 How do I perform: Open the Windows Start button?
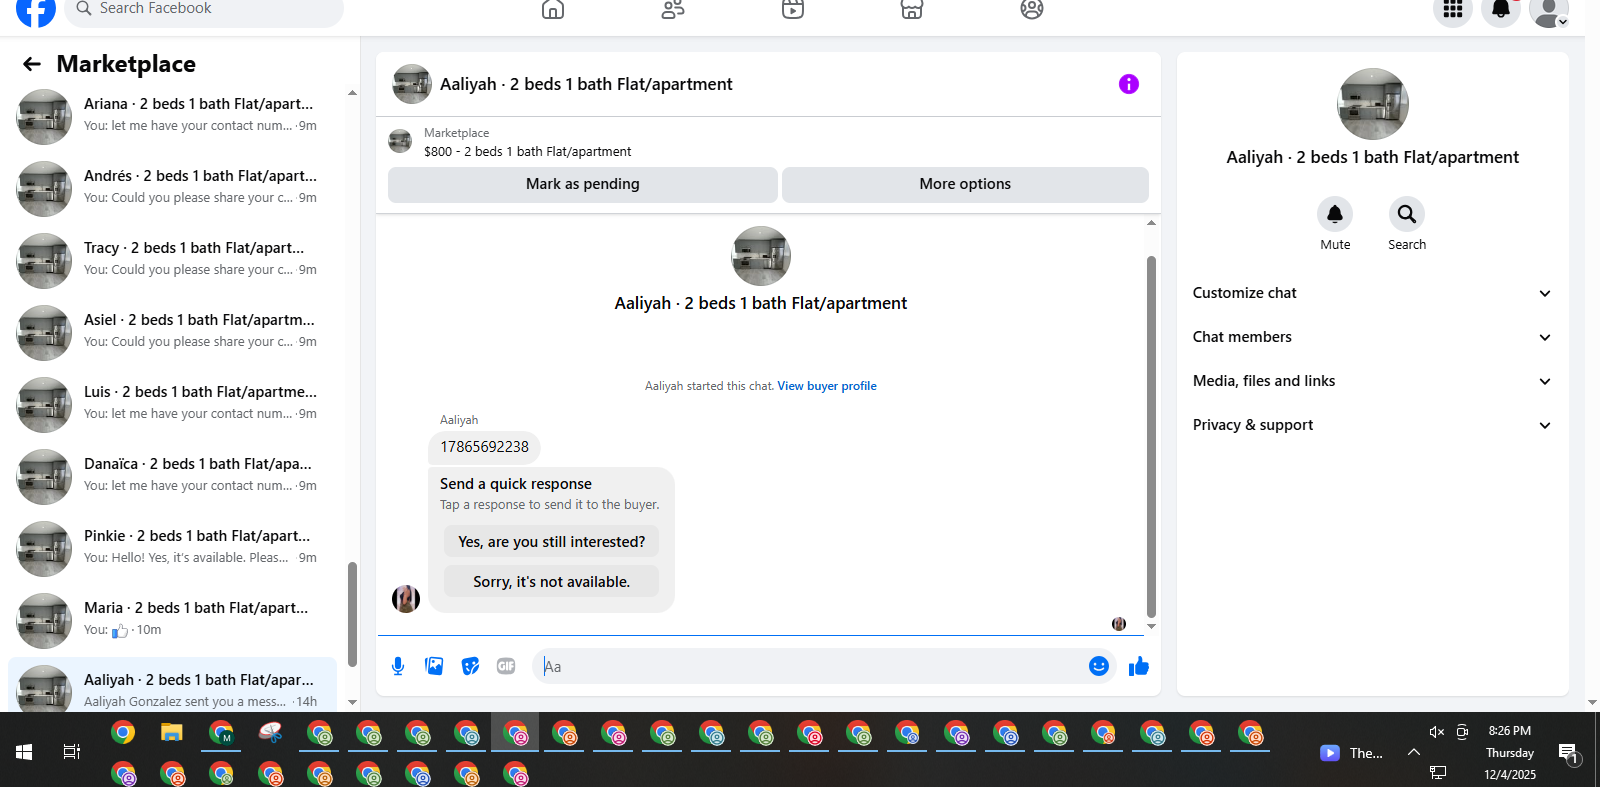(x=24, y=752)
